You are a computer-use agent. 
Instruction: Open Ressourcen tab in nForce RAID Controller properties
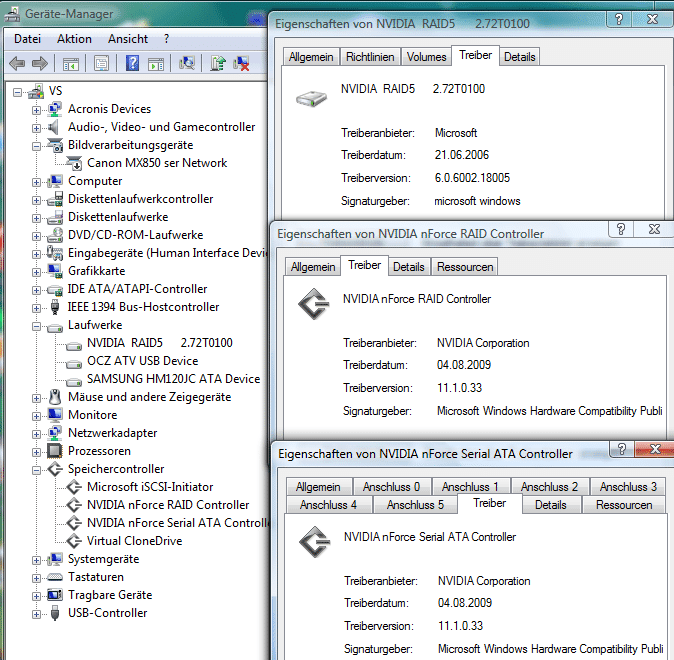click(465, 267)
